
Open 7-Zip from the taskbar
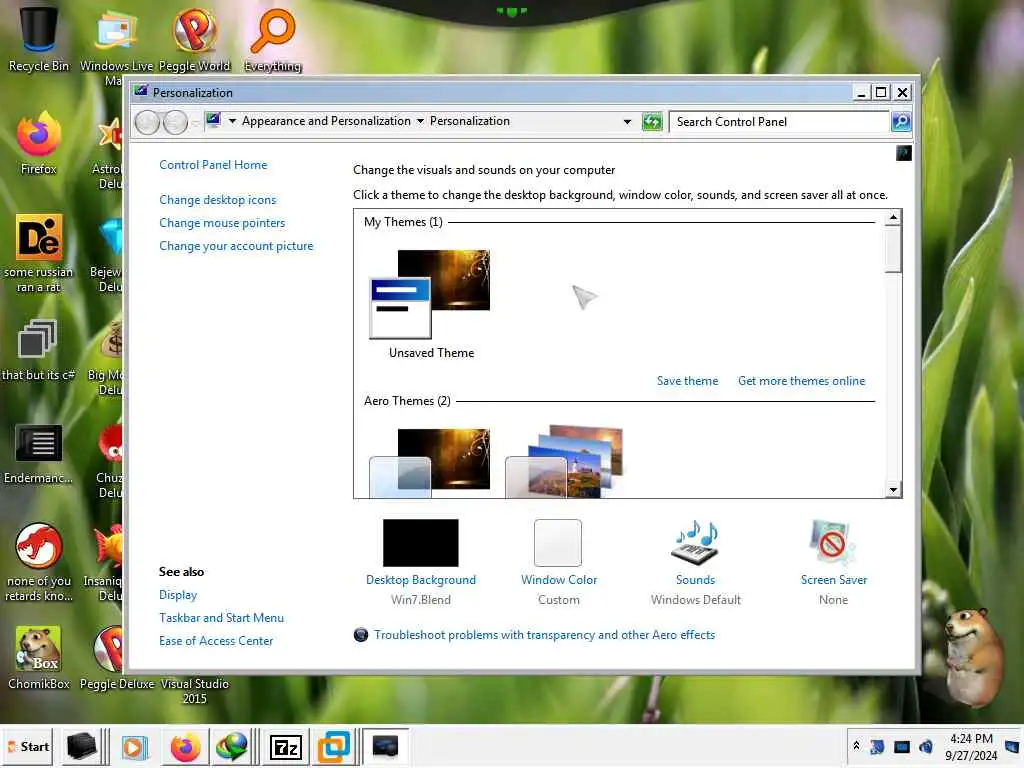(285, 747)
